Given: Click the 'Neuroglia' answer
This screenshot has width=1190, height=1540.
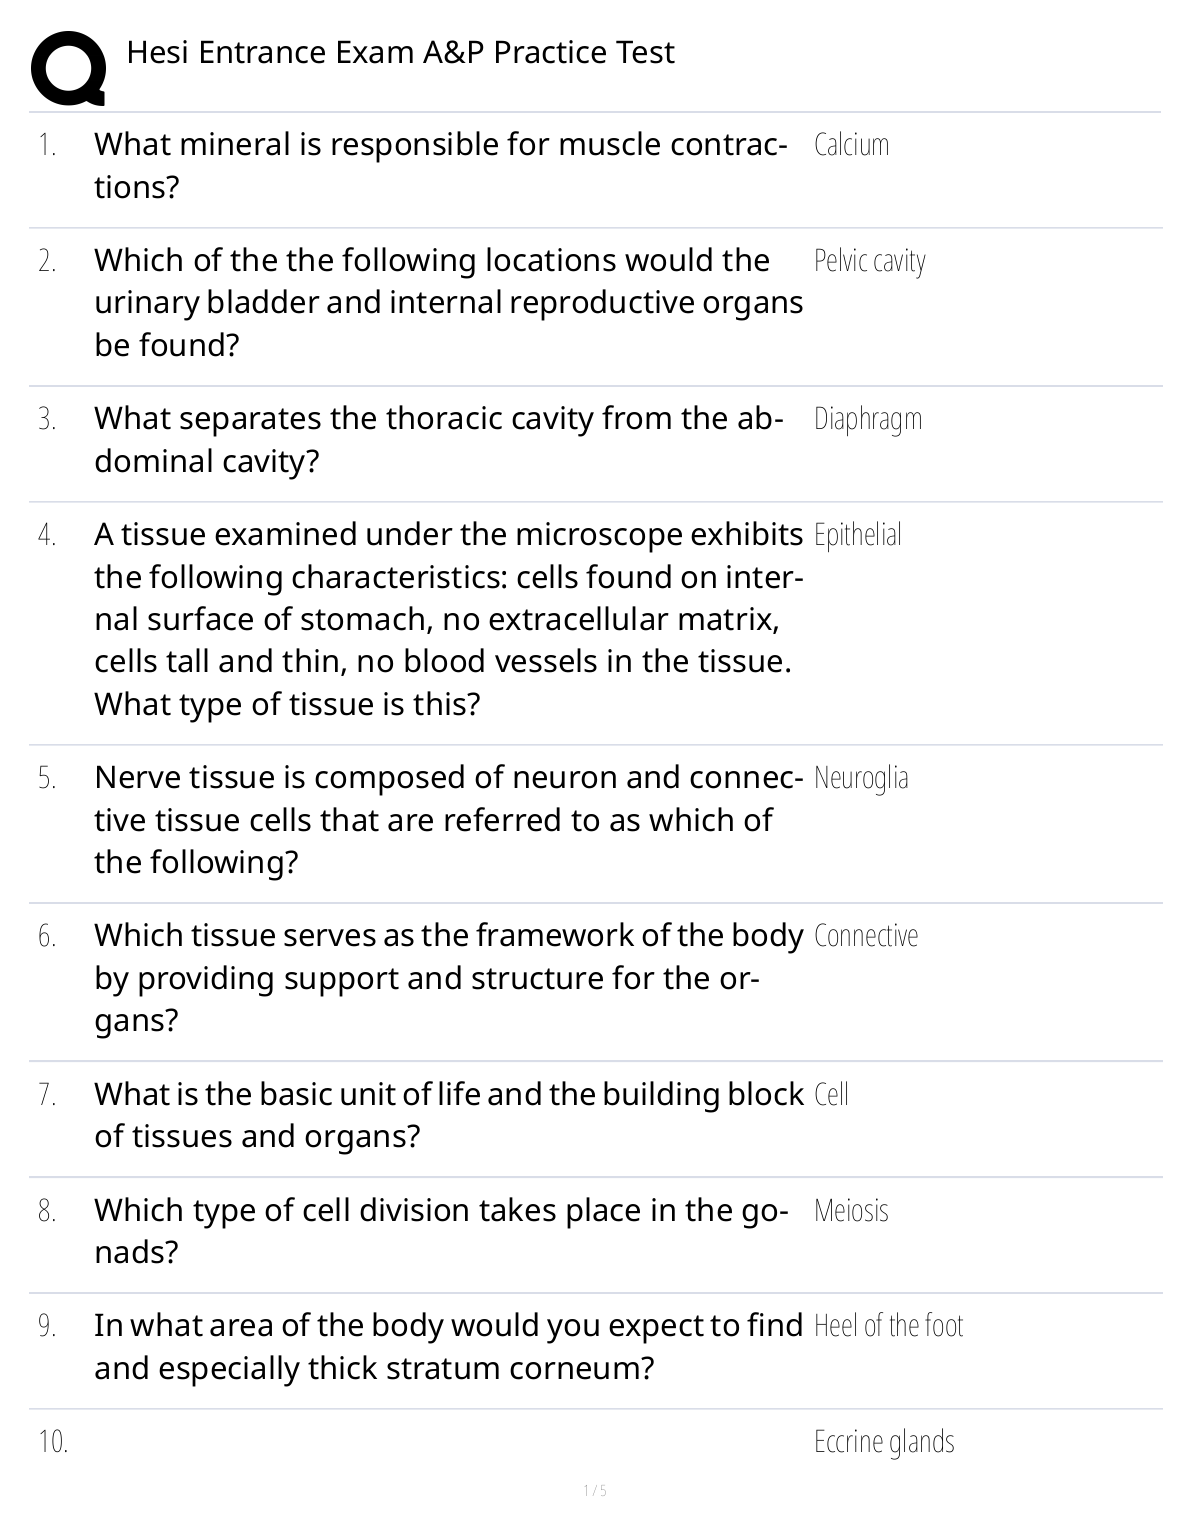Looking at the screenshot, I should [861, 778].
